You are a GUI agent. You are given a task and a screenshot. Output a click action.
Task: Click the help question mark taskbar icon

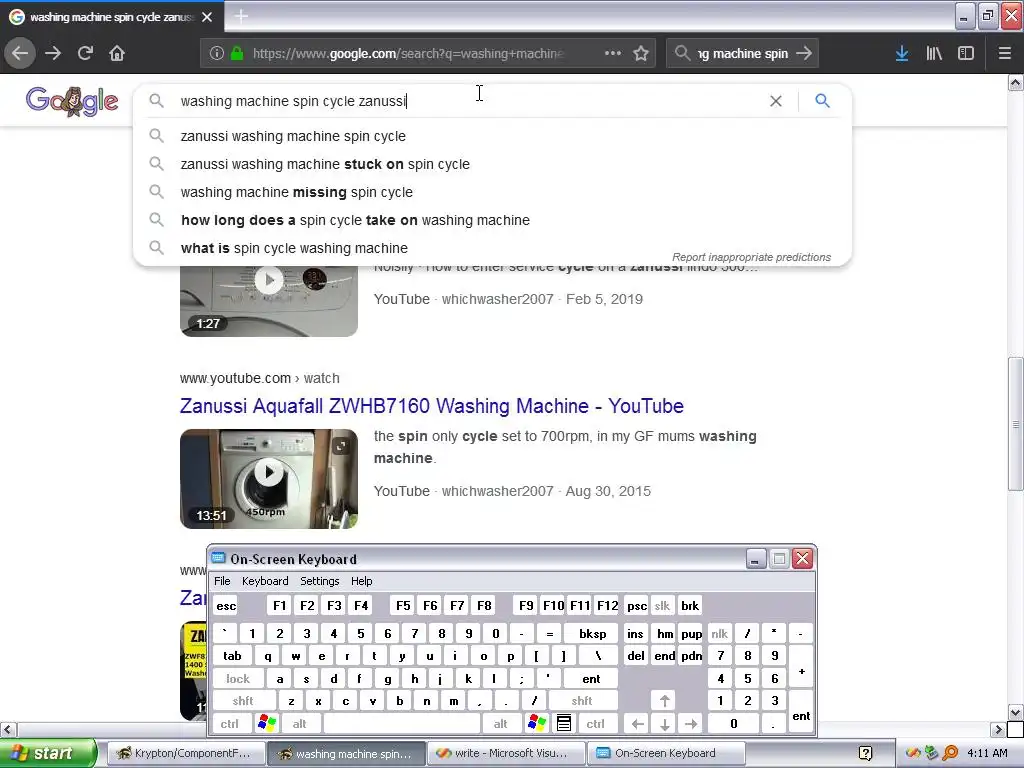[x=865, y=754]
